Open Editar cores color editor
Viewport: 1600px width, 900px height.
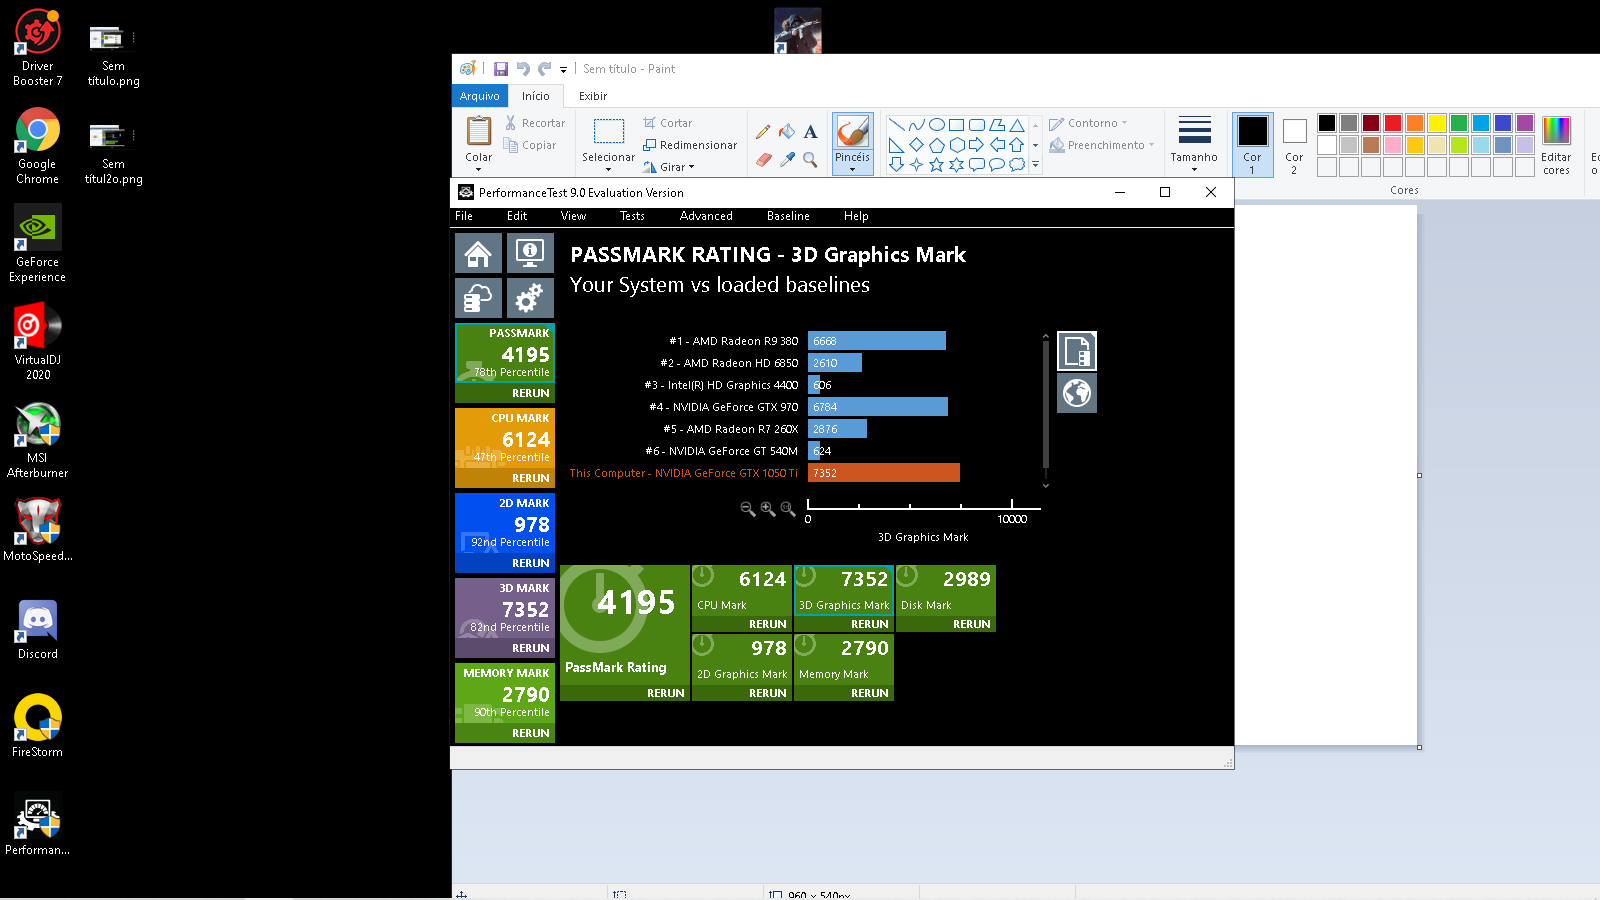click(1556, 145)
